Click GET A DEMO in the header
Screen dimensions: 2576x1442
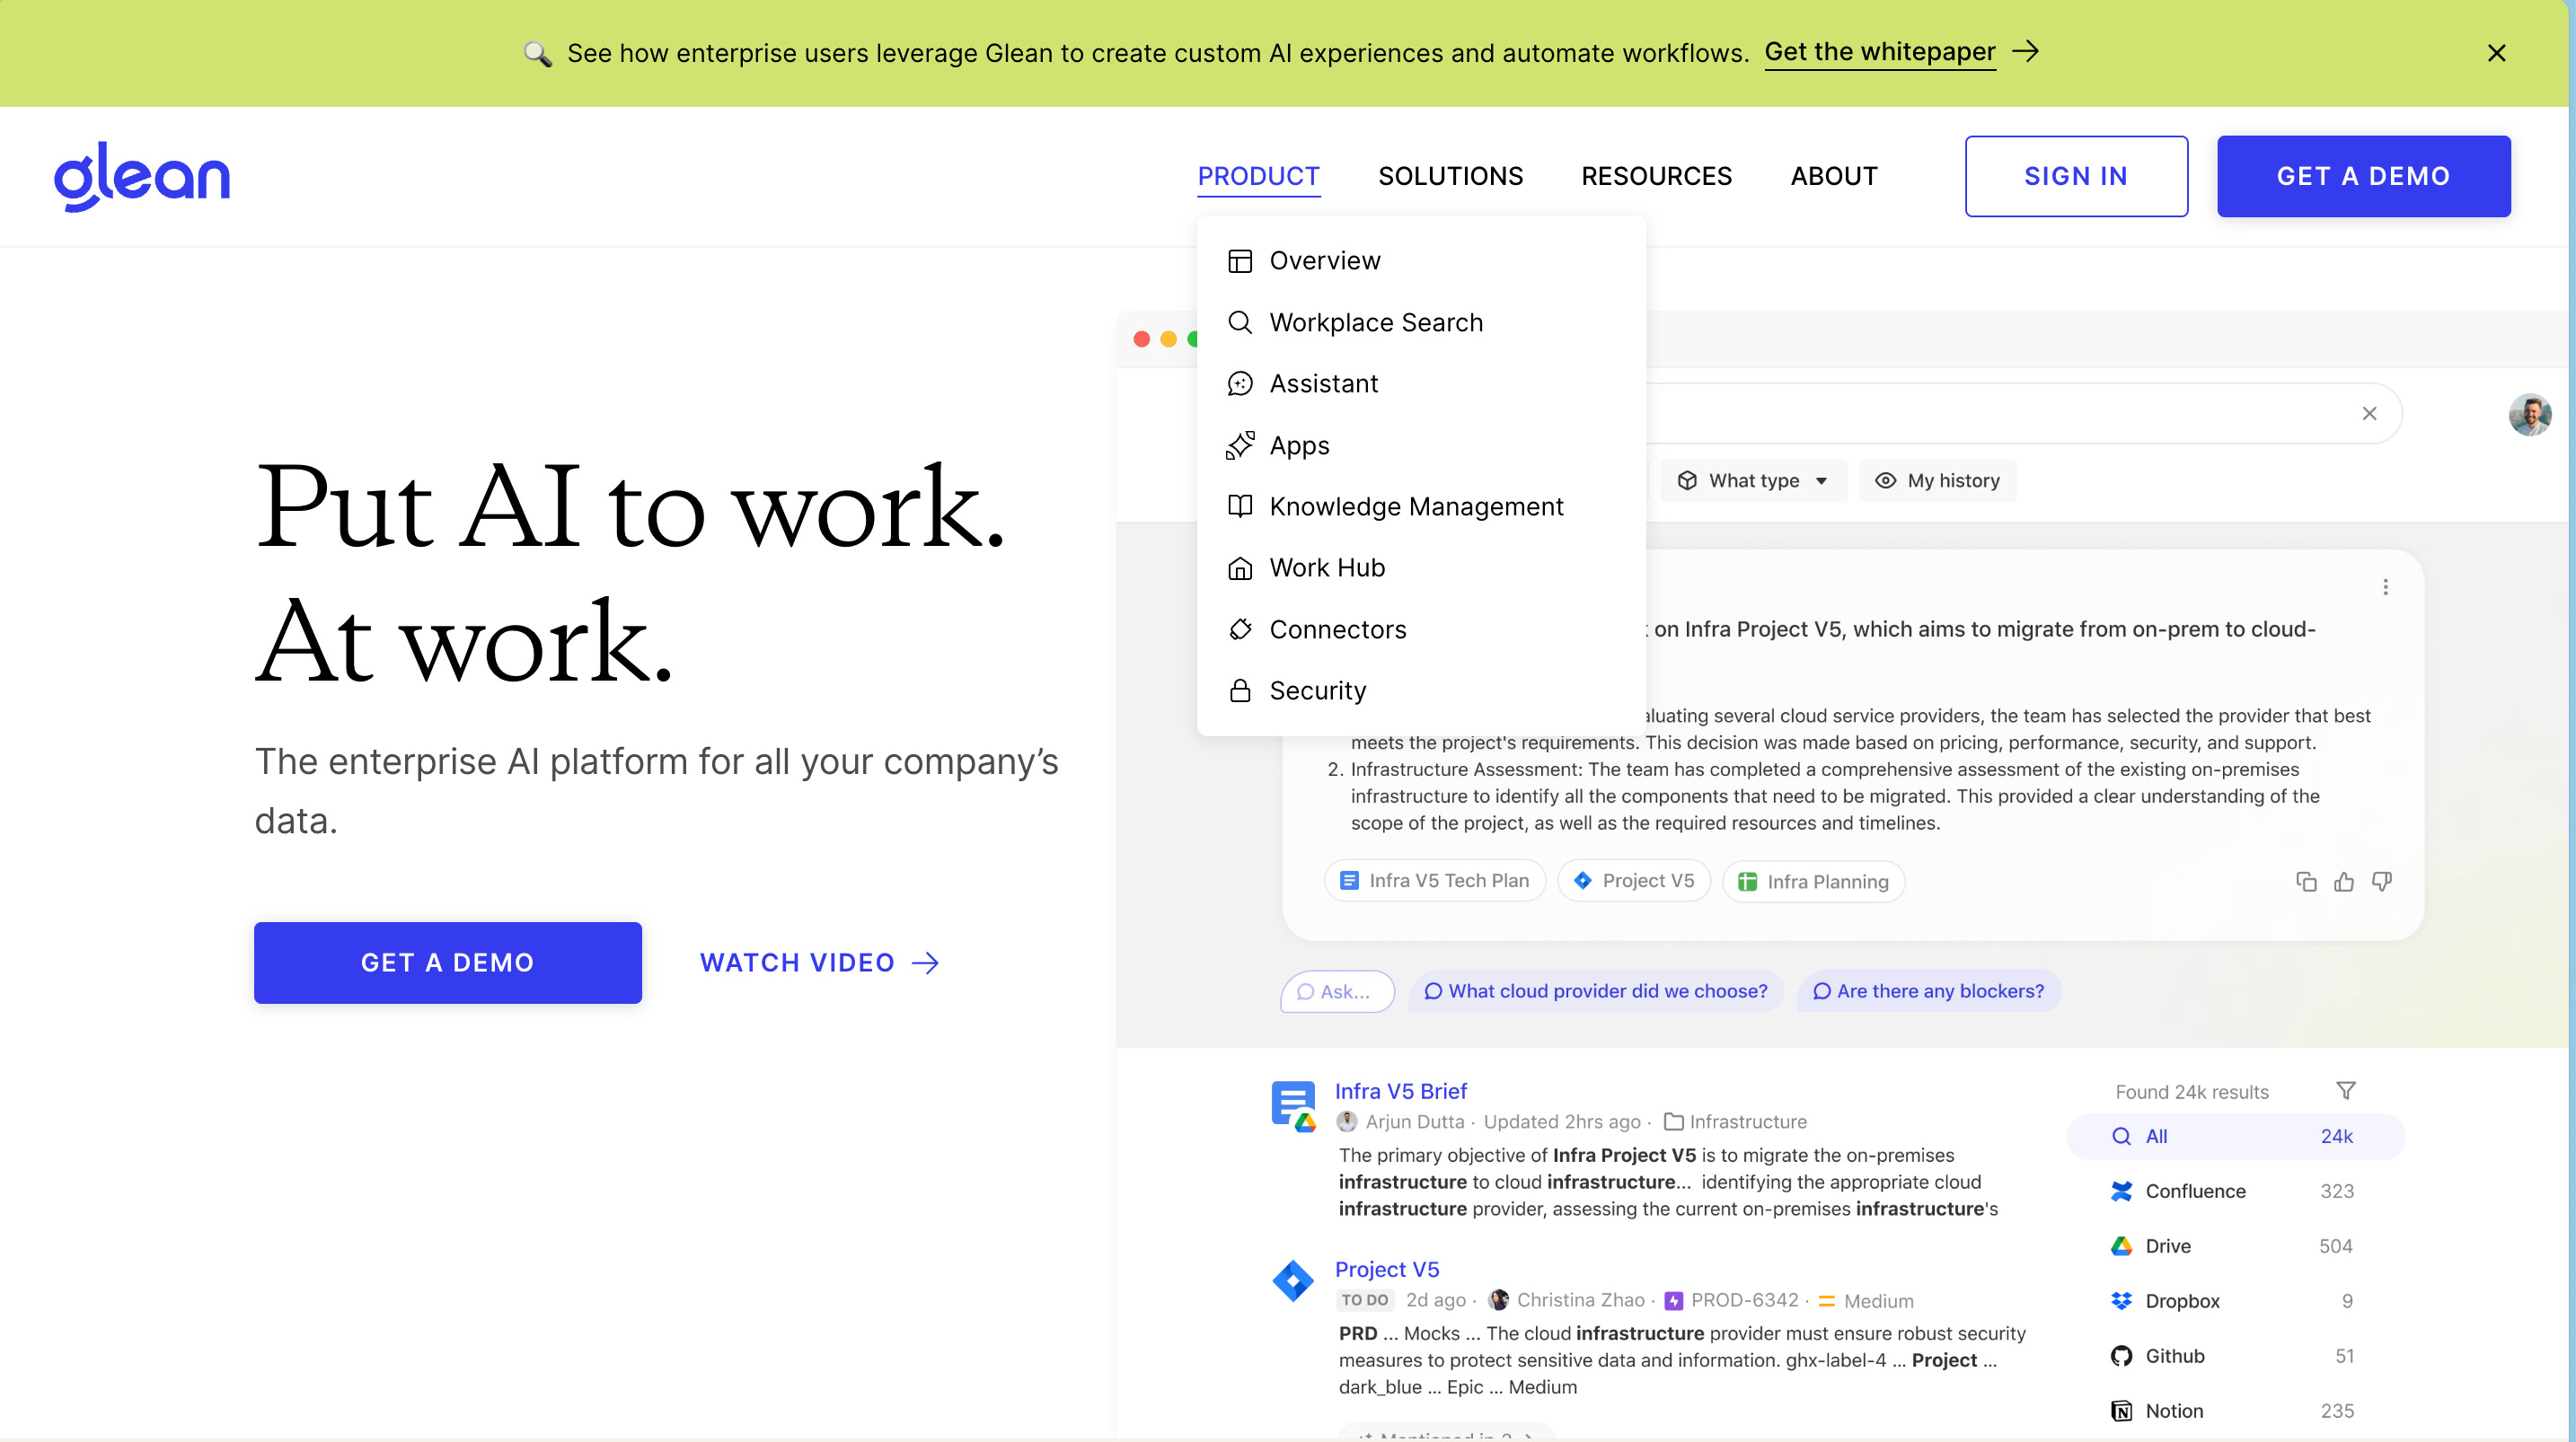click(2363, 176)
